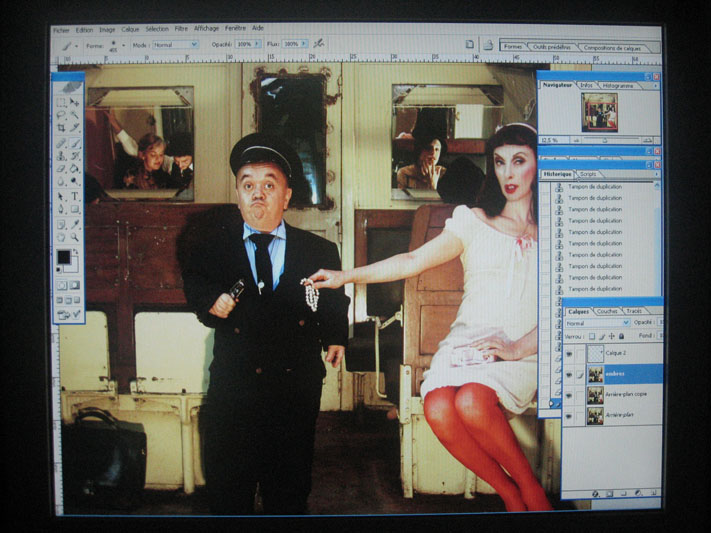This screenshot has height=533, width=711.
Task: Toggle lock position
Action: pos(612,336)
